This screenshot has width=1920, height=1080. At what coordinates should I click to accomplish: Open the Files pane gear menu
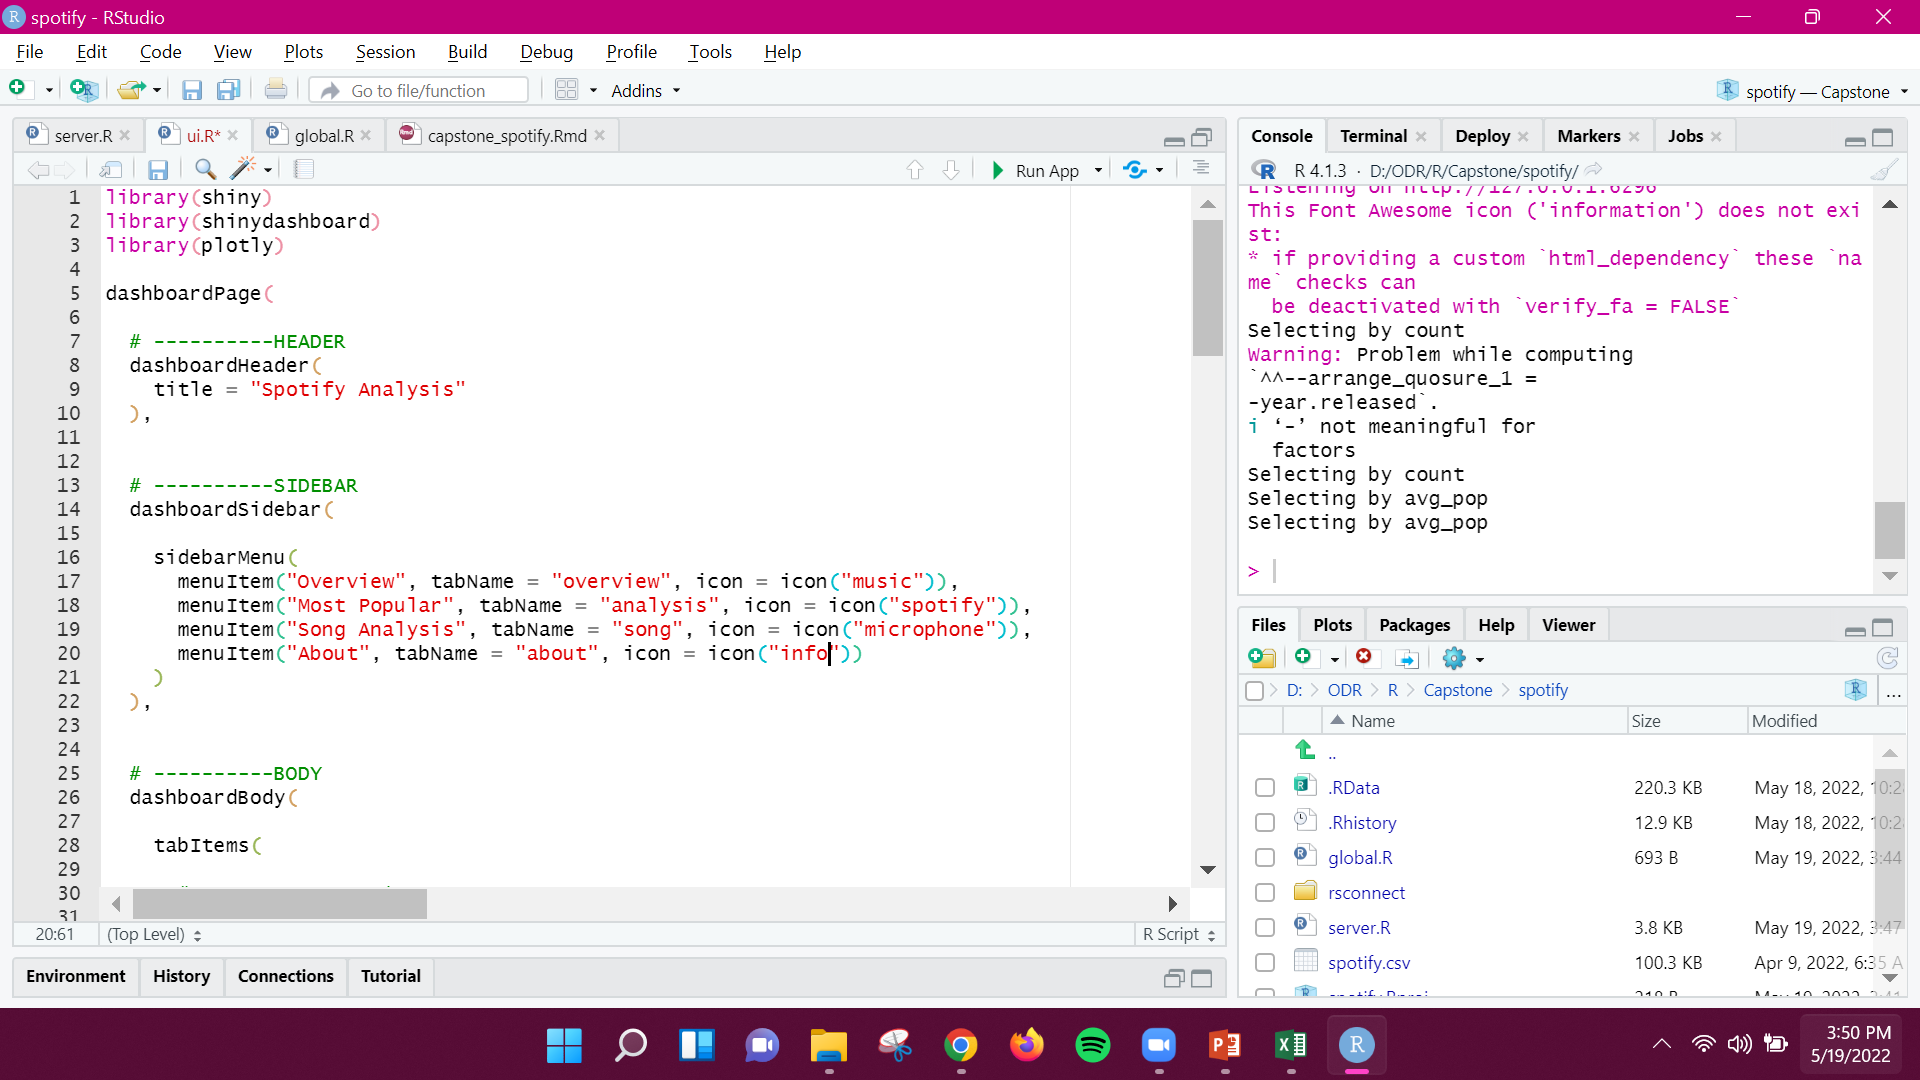pyautogui.click(x=1455, y=658)
